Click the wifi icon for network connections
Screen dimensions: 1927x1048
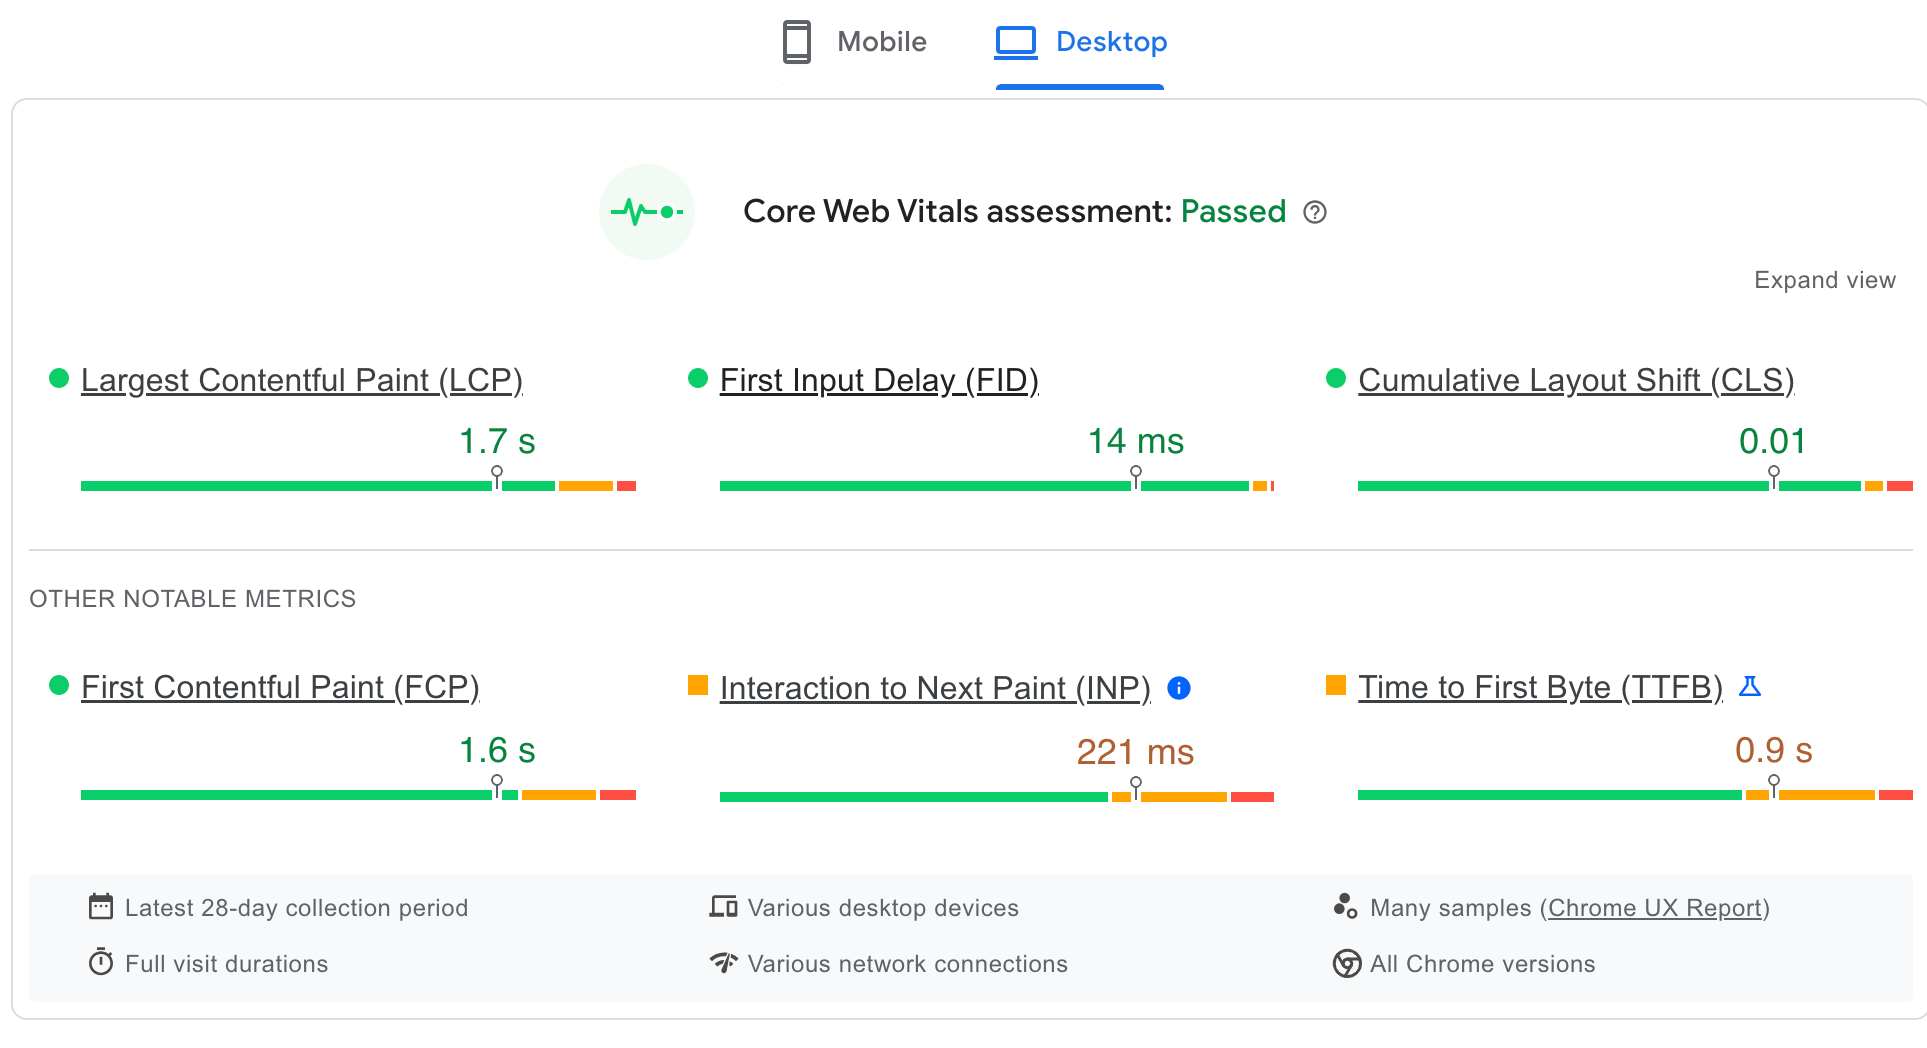(723, 962)
